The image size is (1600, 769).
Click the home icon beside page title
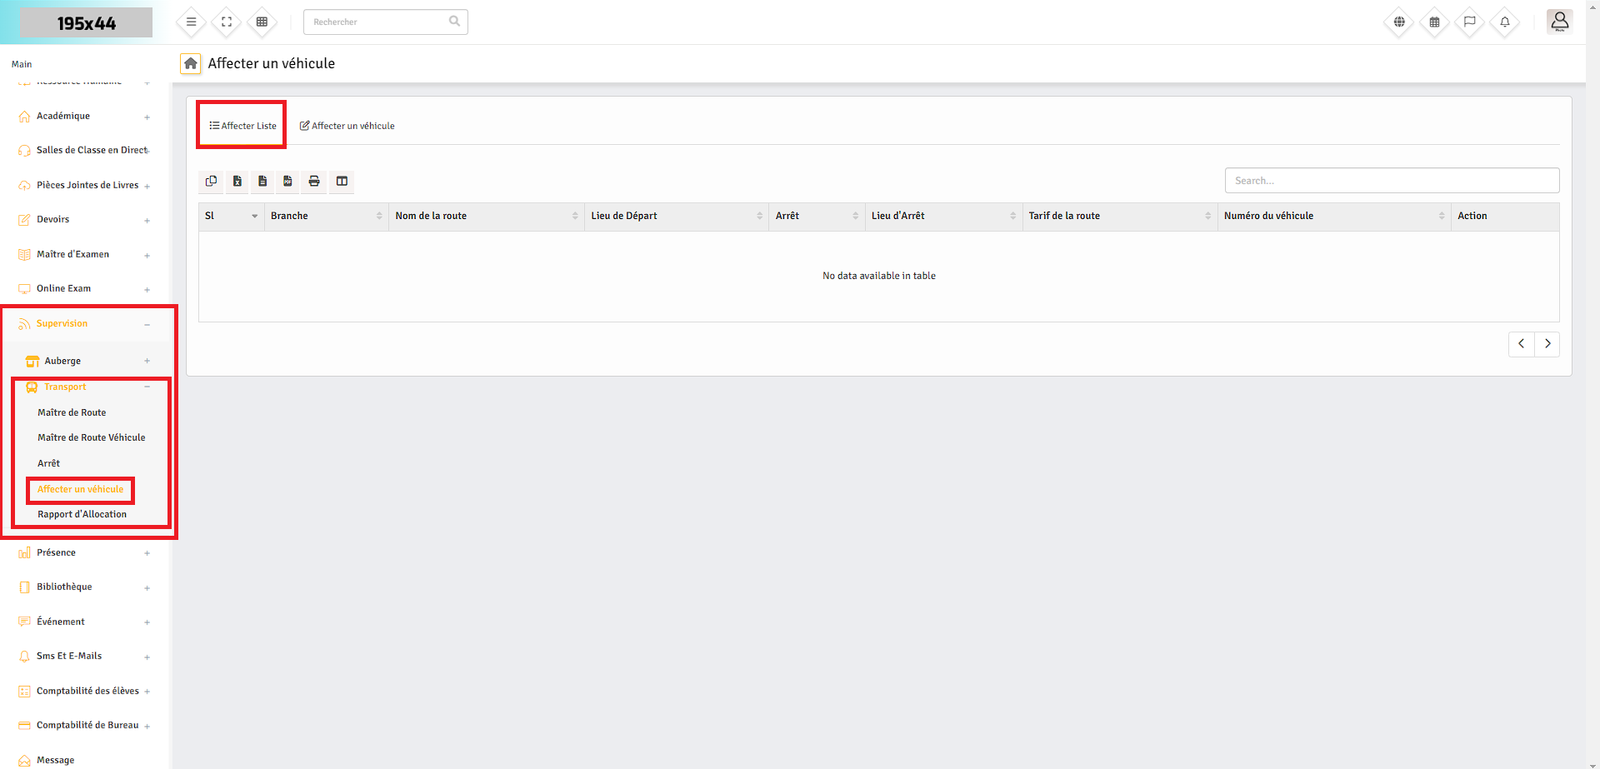coord(190,63)
